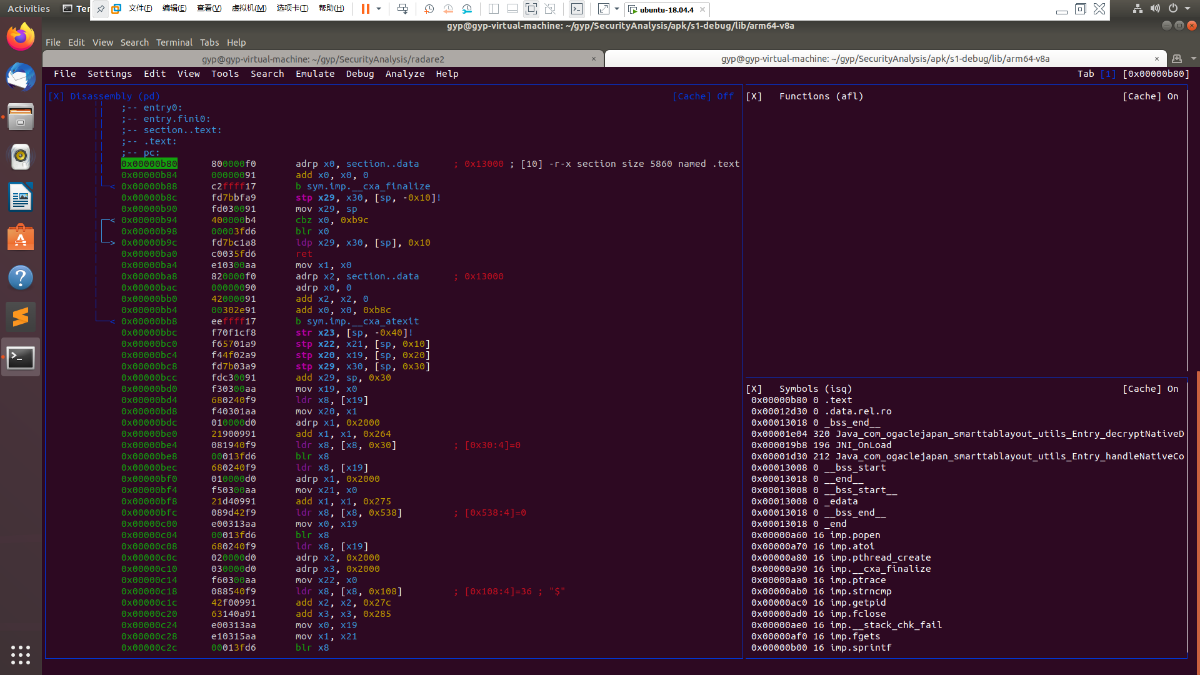
Task: Open Help from the dock
Action: click(21, 277)
